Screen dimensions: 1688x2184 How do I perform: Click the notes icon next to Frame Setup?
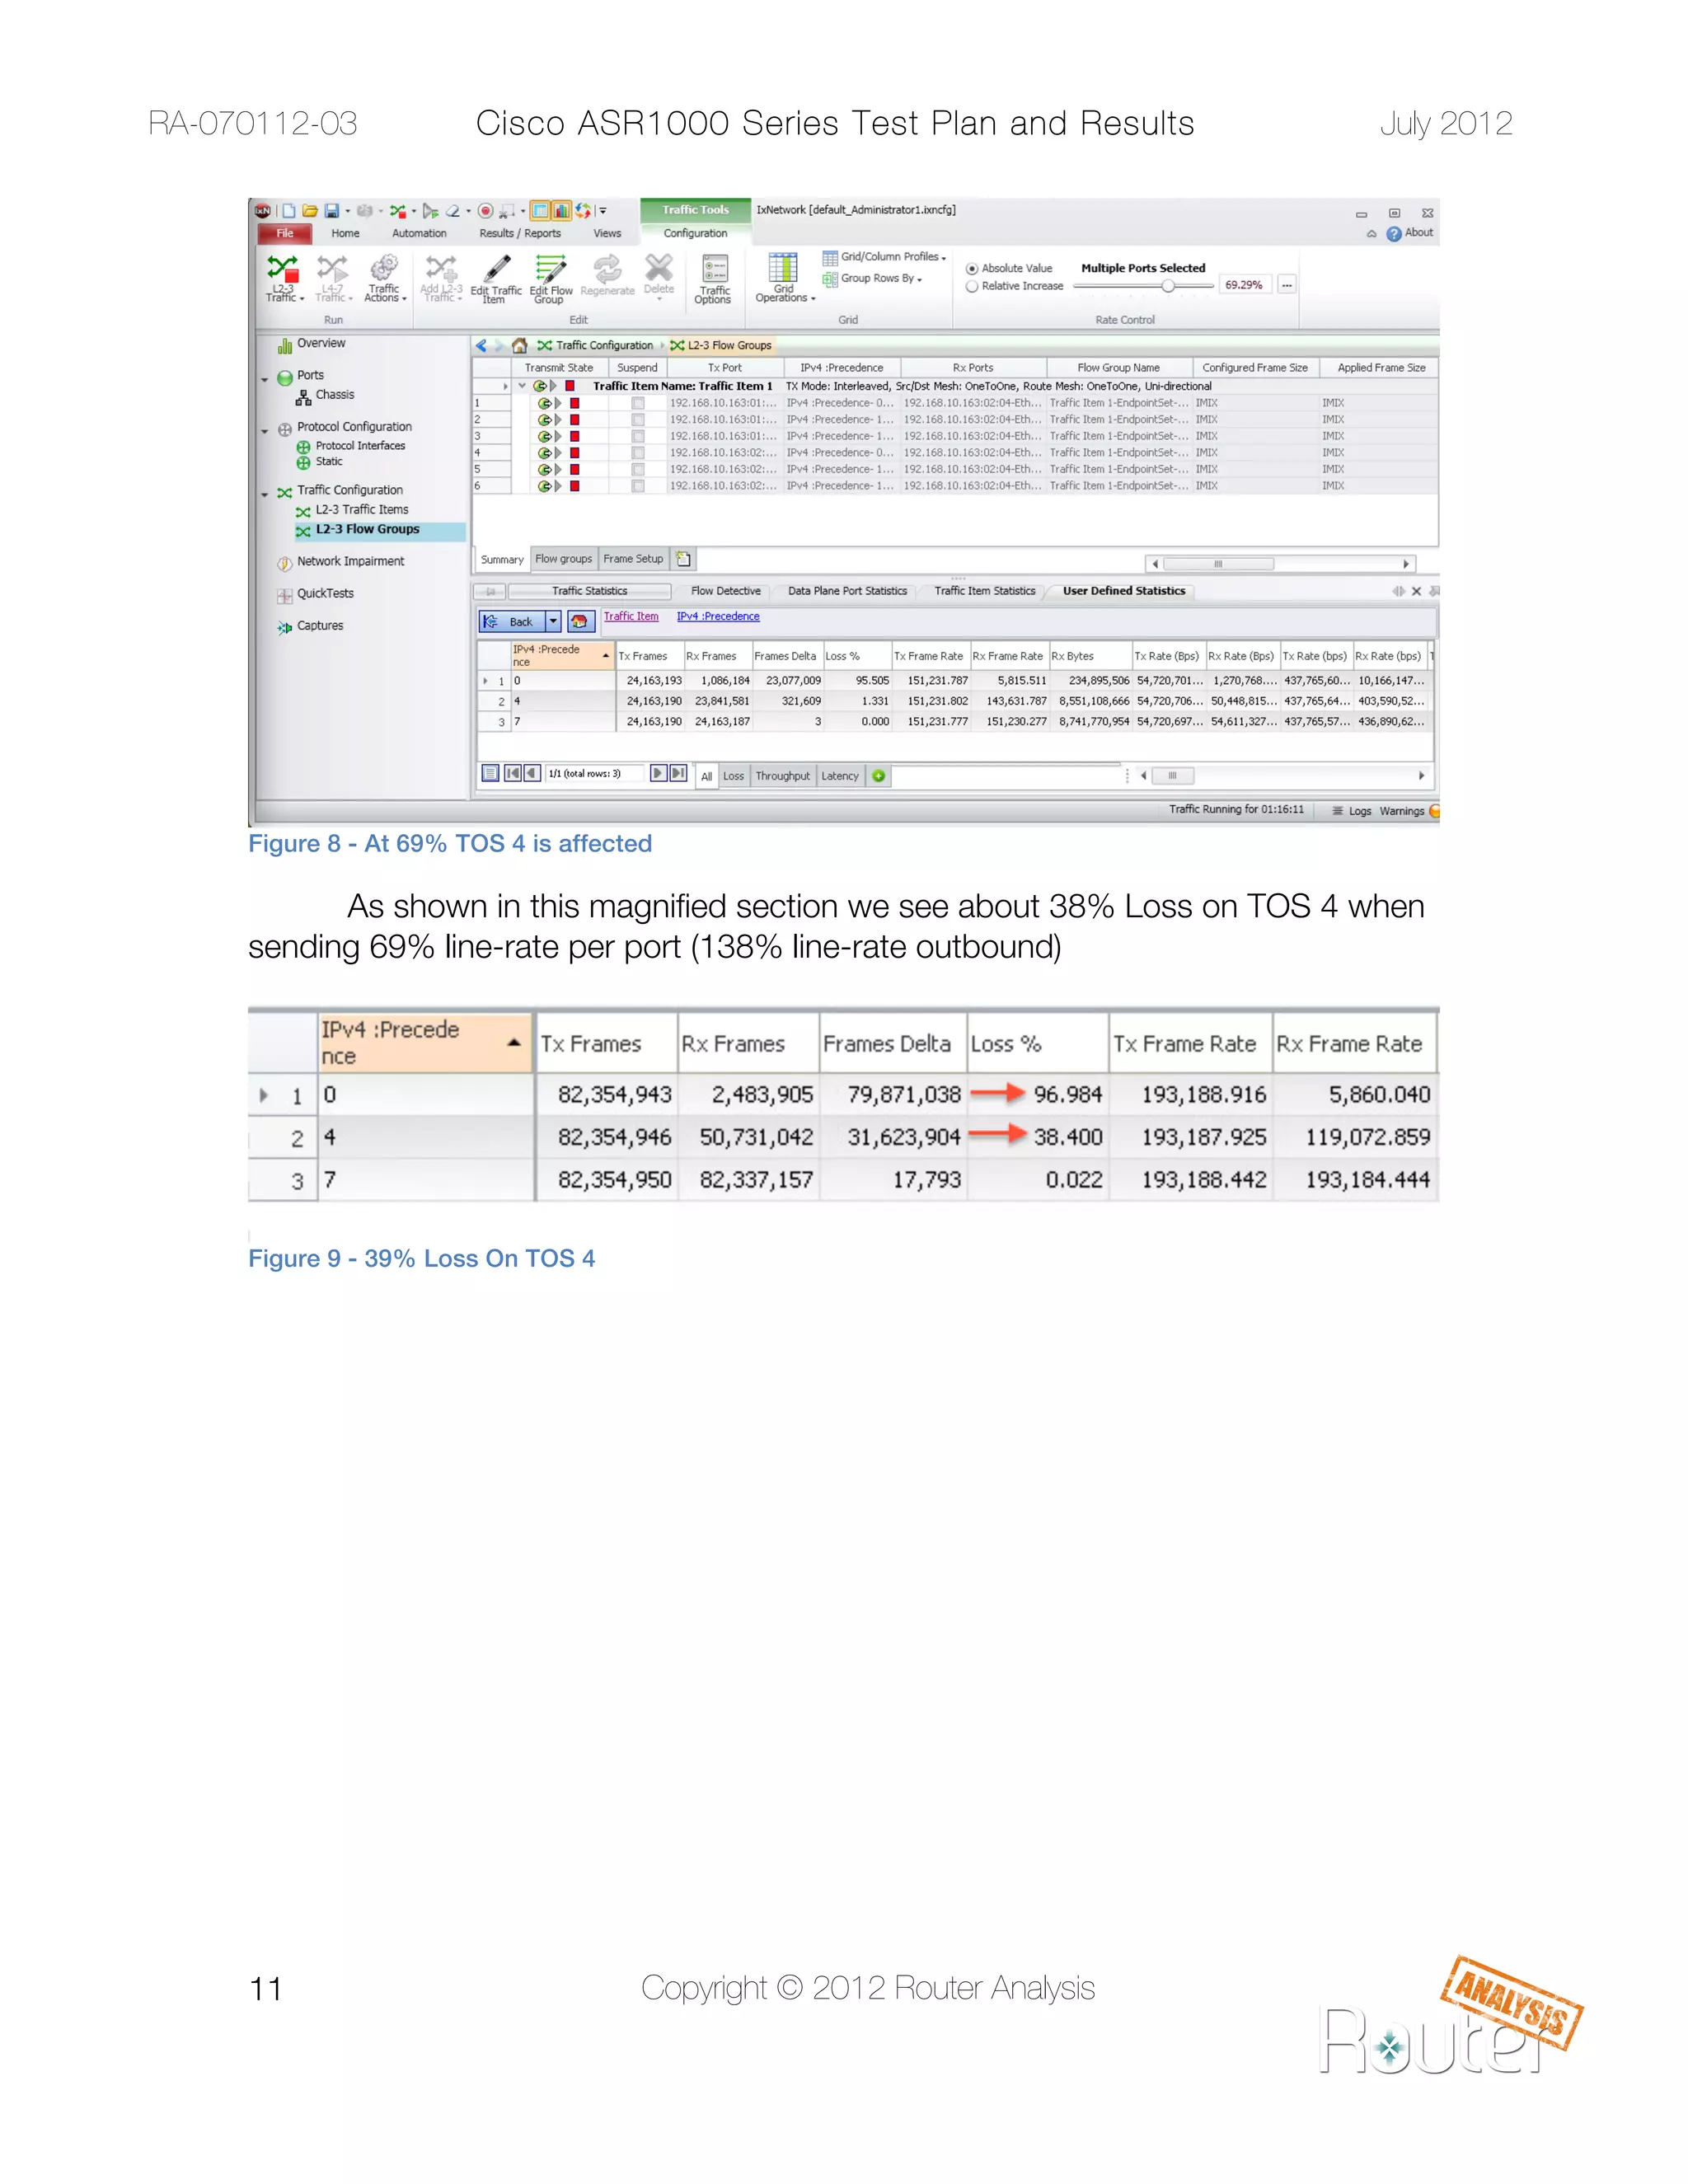pyautogui.click(x=684, y=559)
